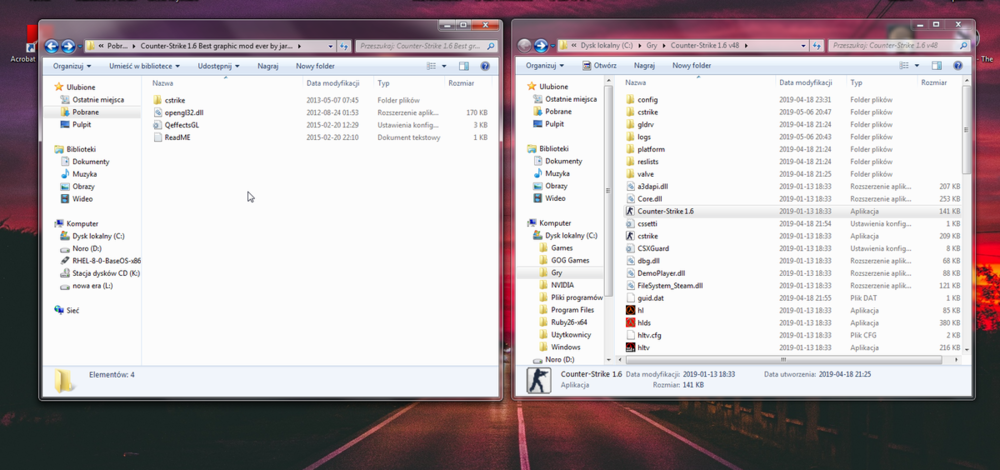Click search field in left window
The height and width of the screenshot is (470, 1000).
click(425, 46)
